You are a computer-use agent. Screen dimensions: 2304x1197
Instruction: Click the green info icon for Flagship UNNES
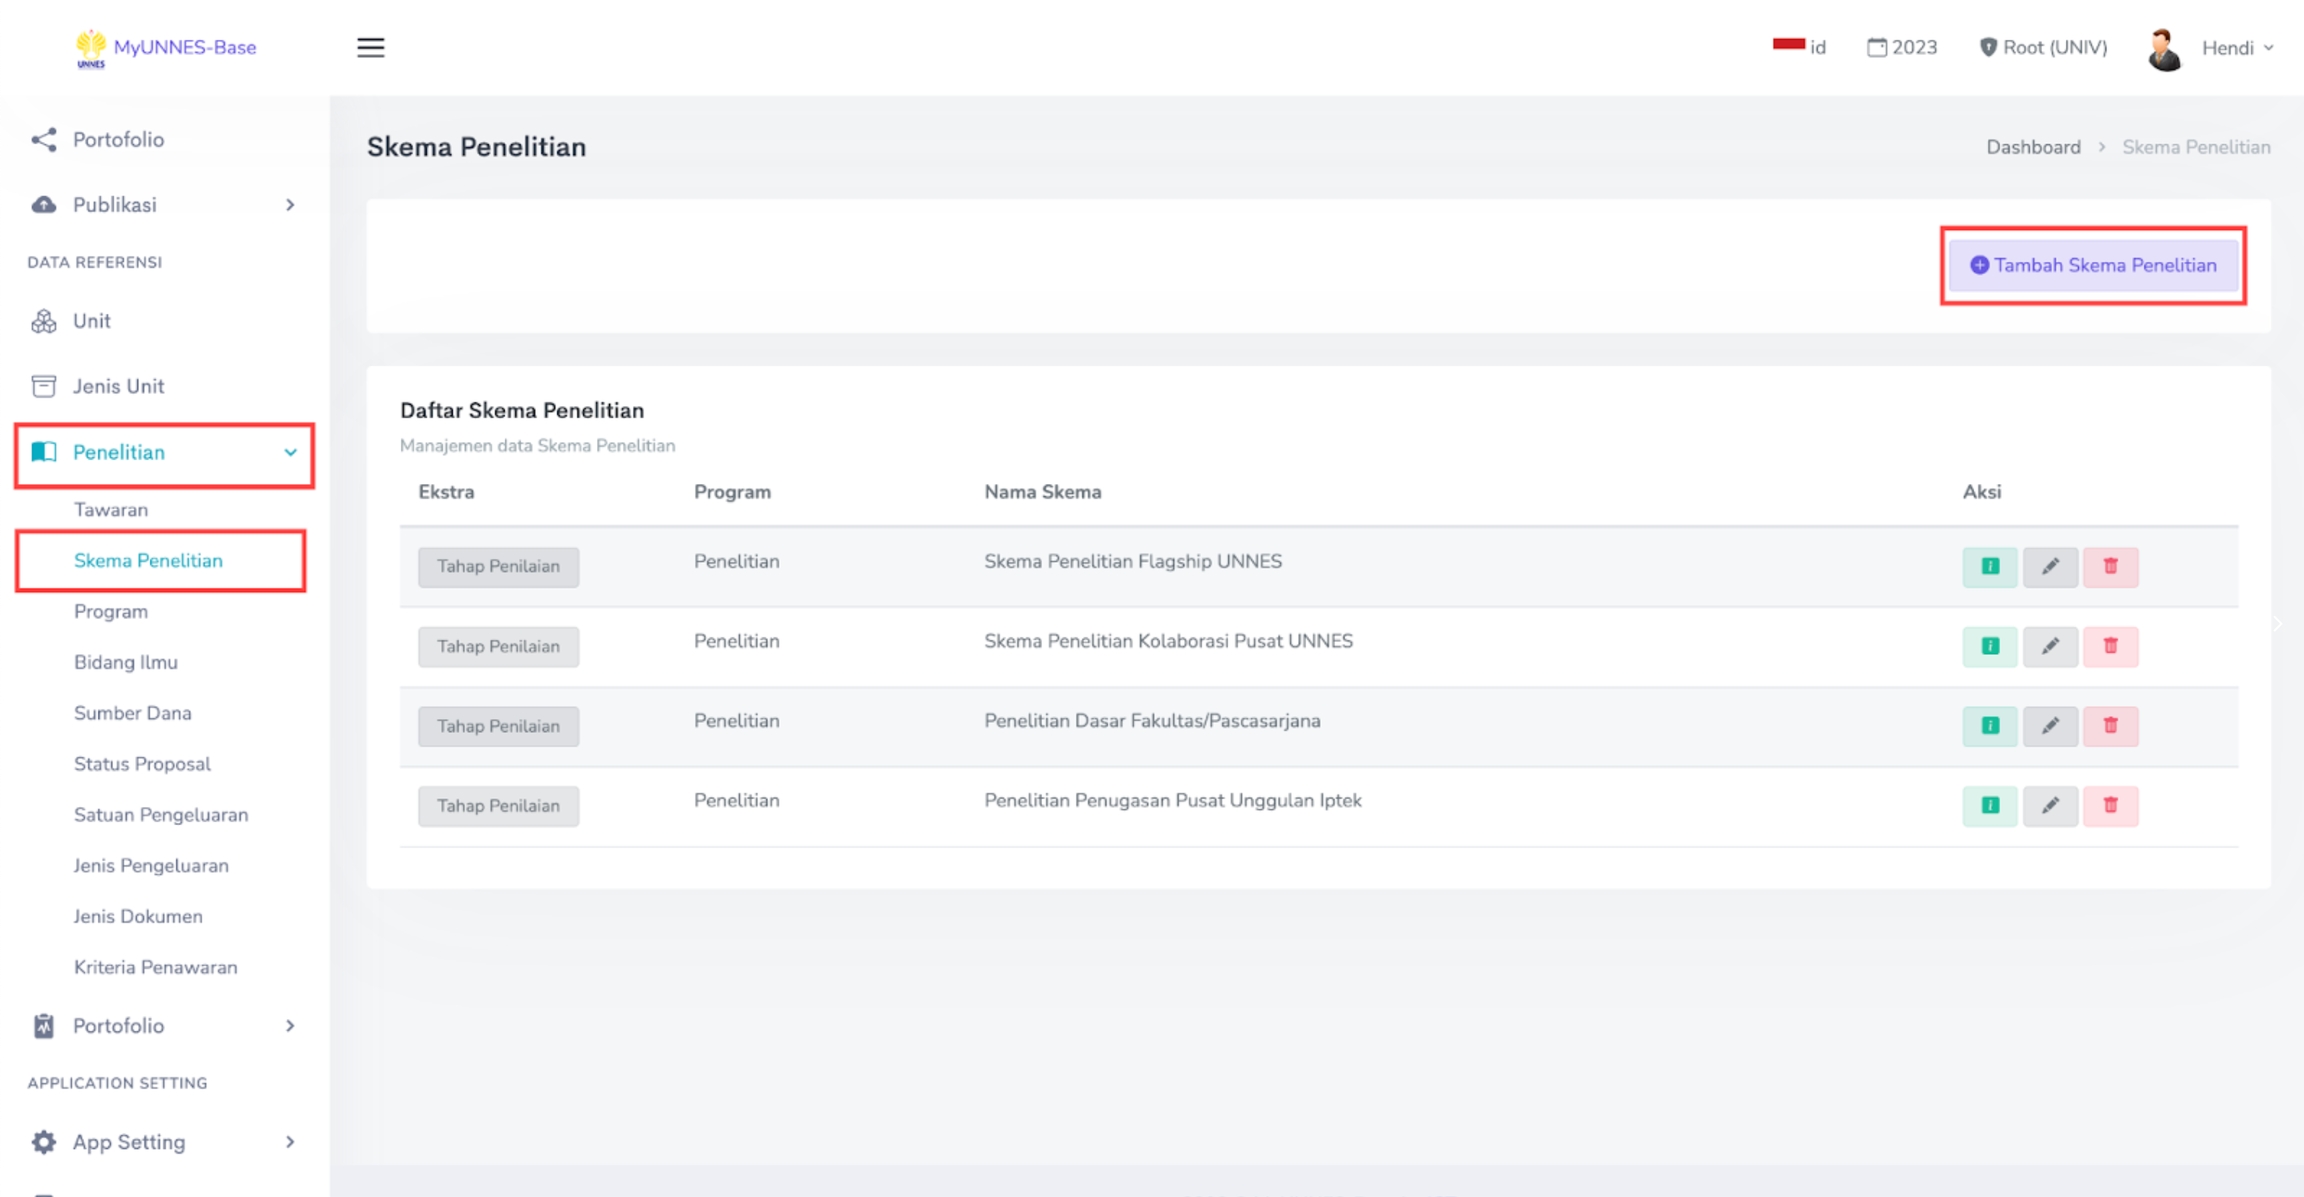click(x=1989, y=566)
